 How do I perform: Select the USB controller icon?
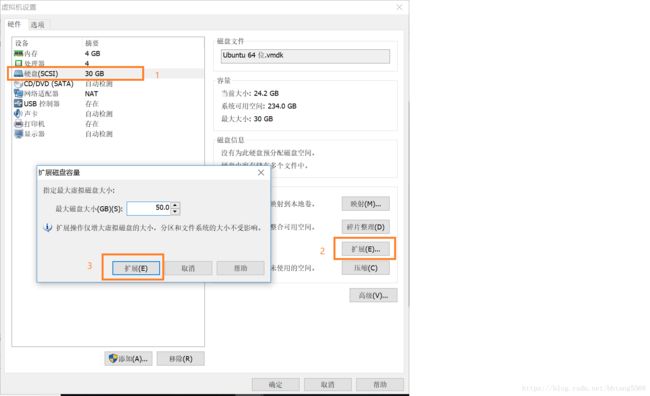[x=18, y=104]
